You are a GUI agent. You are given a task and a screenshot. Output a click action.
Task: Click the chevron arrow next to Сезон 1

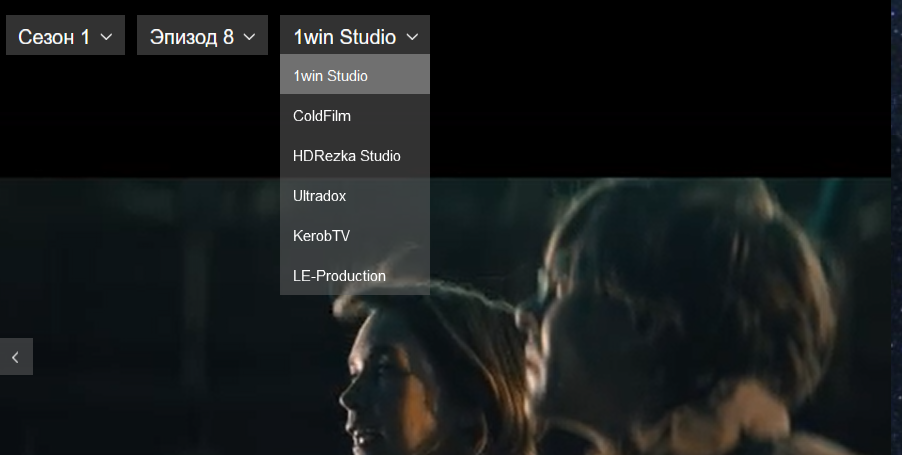(x=106, y=38)
